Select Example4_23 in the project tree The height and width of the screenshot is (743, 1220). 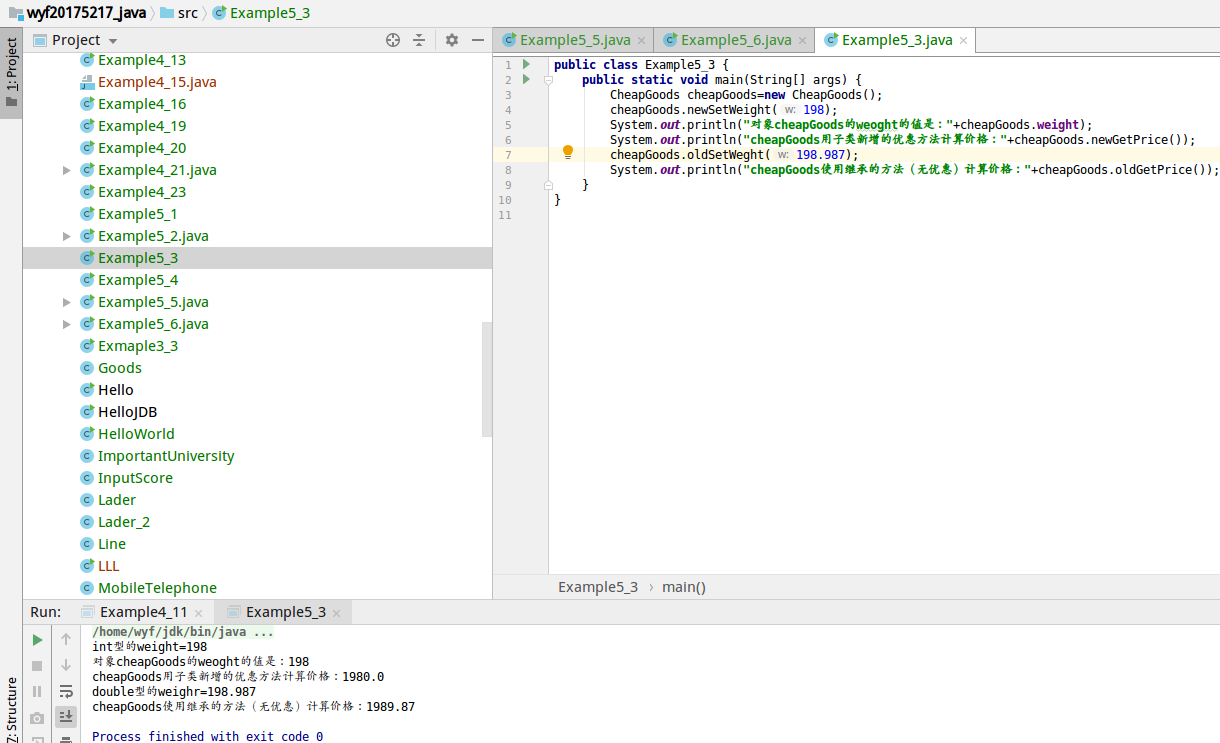coord(142,192)
